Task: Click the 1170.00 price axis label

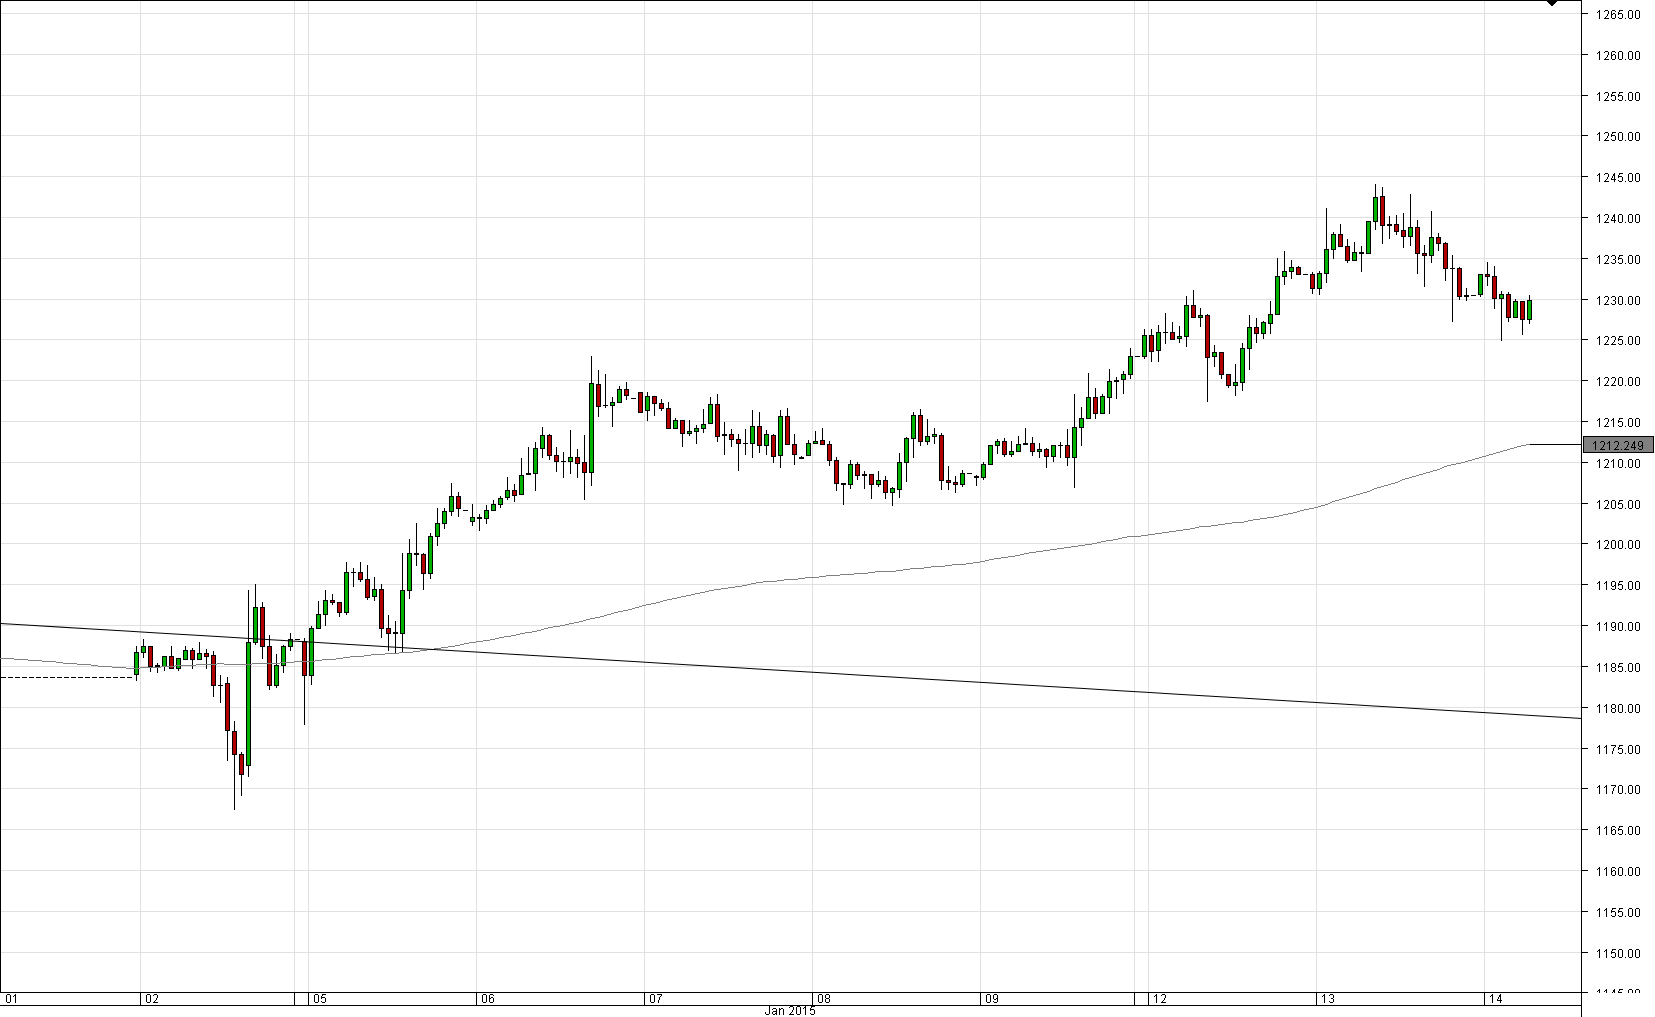Action: pyautogui.click(x=1618, y=790)
